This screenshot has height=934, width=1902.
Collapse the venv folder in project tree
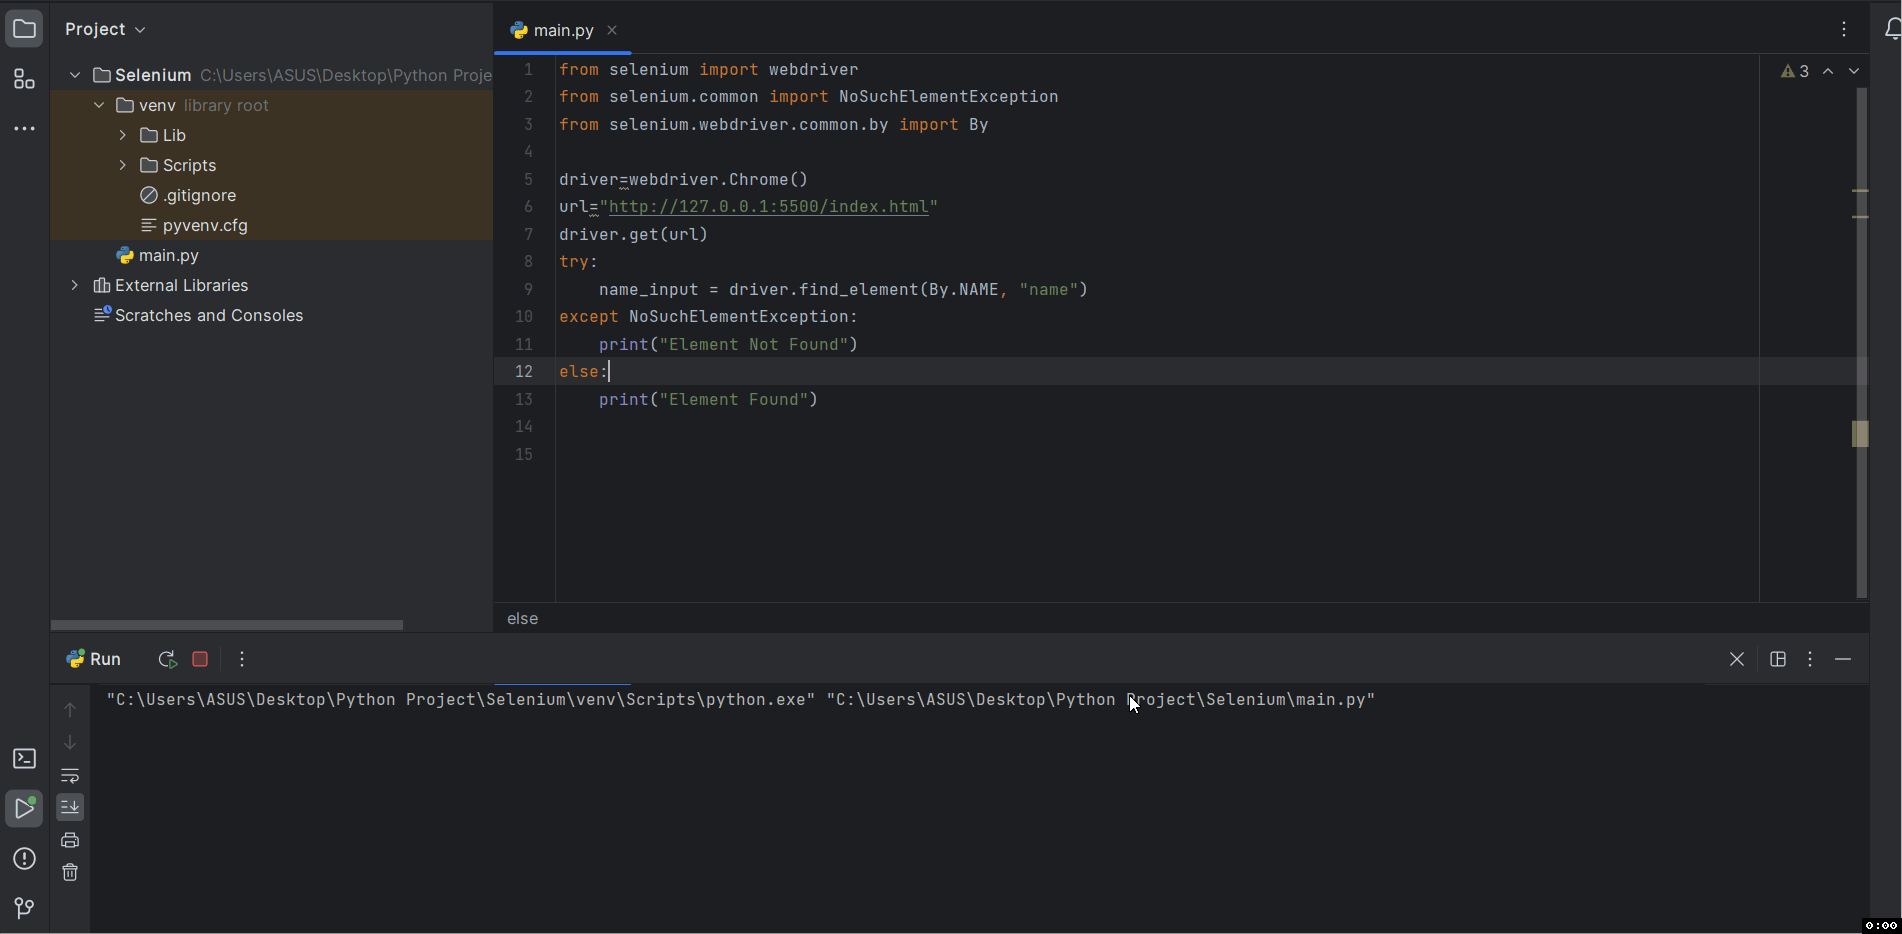click(x=99, y=105)
